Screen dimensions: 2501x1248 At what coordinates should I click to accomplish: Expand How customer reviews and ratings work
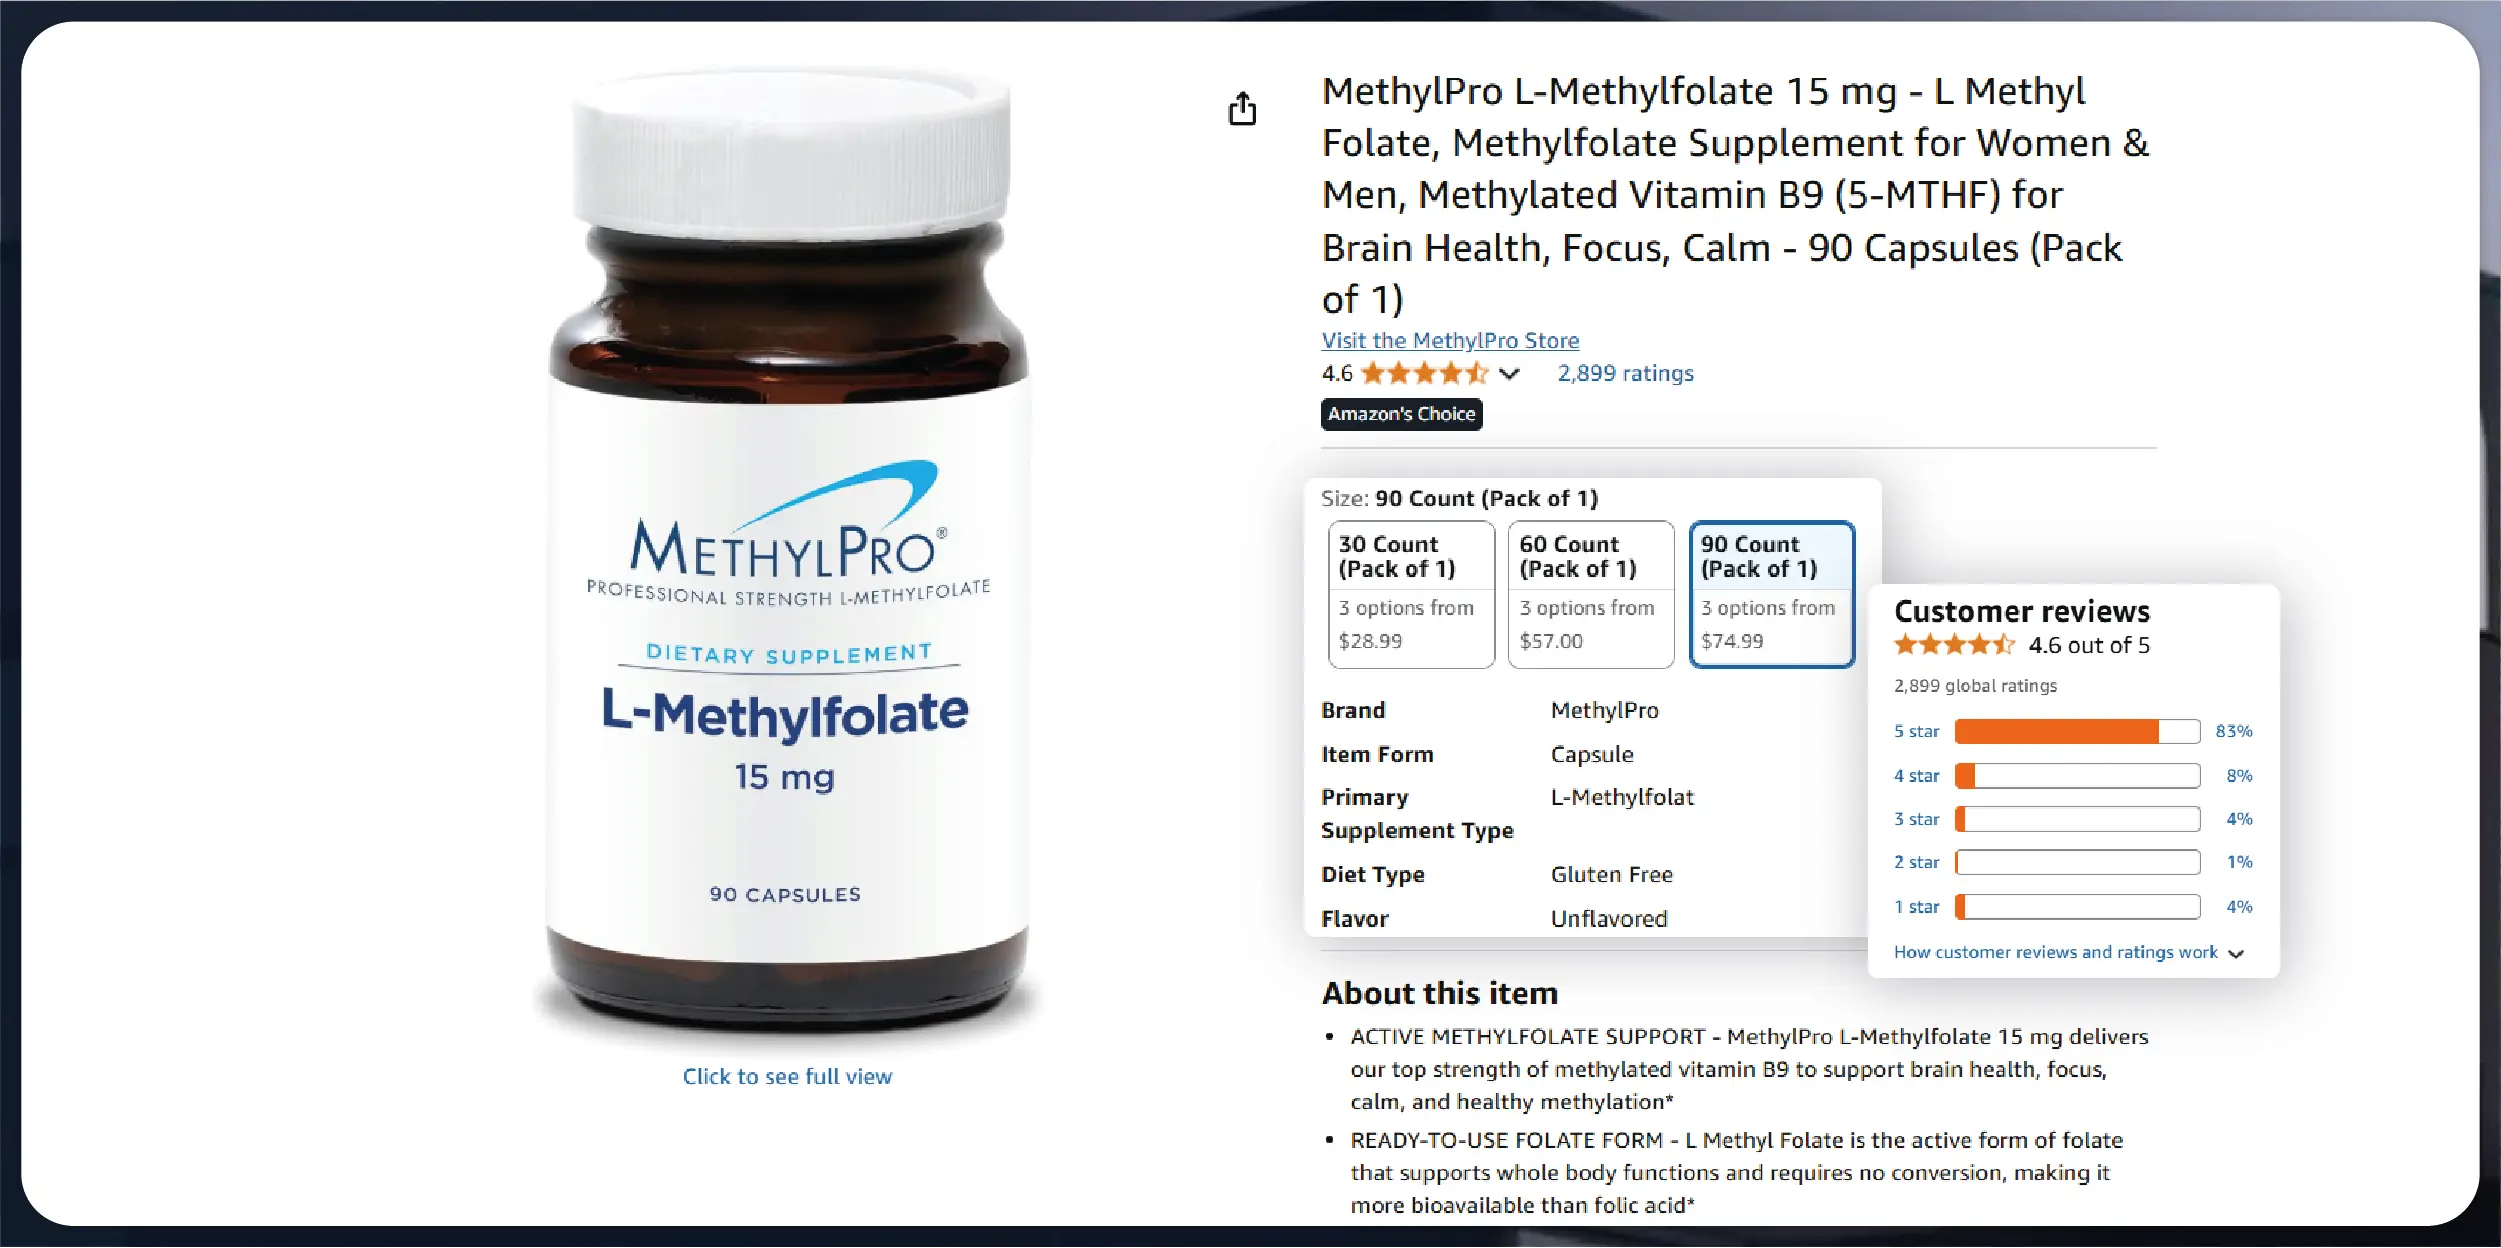[2055, 952]
